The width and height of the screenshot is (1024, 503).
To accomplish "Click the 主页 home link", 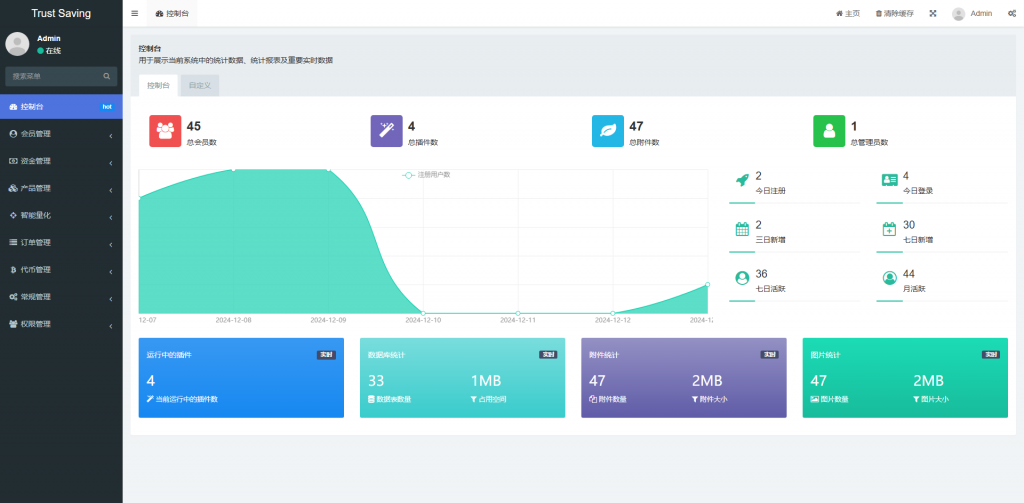I will pyautogui.click(x=847, y=14).
